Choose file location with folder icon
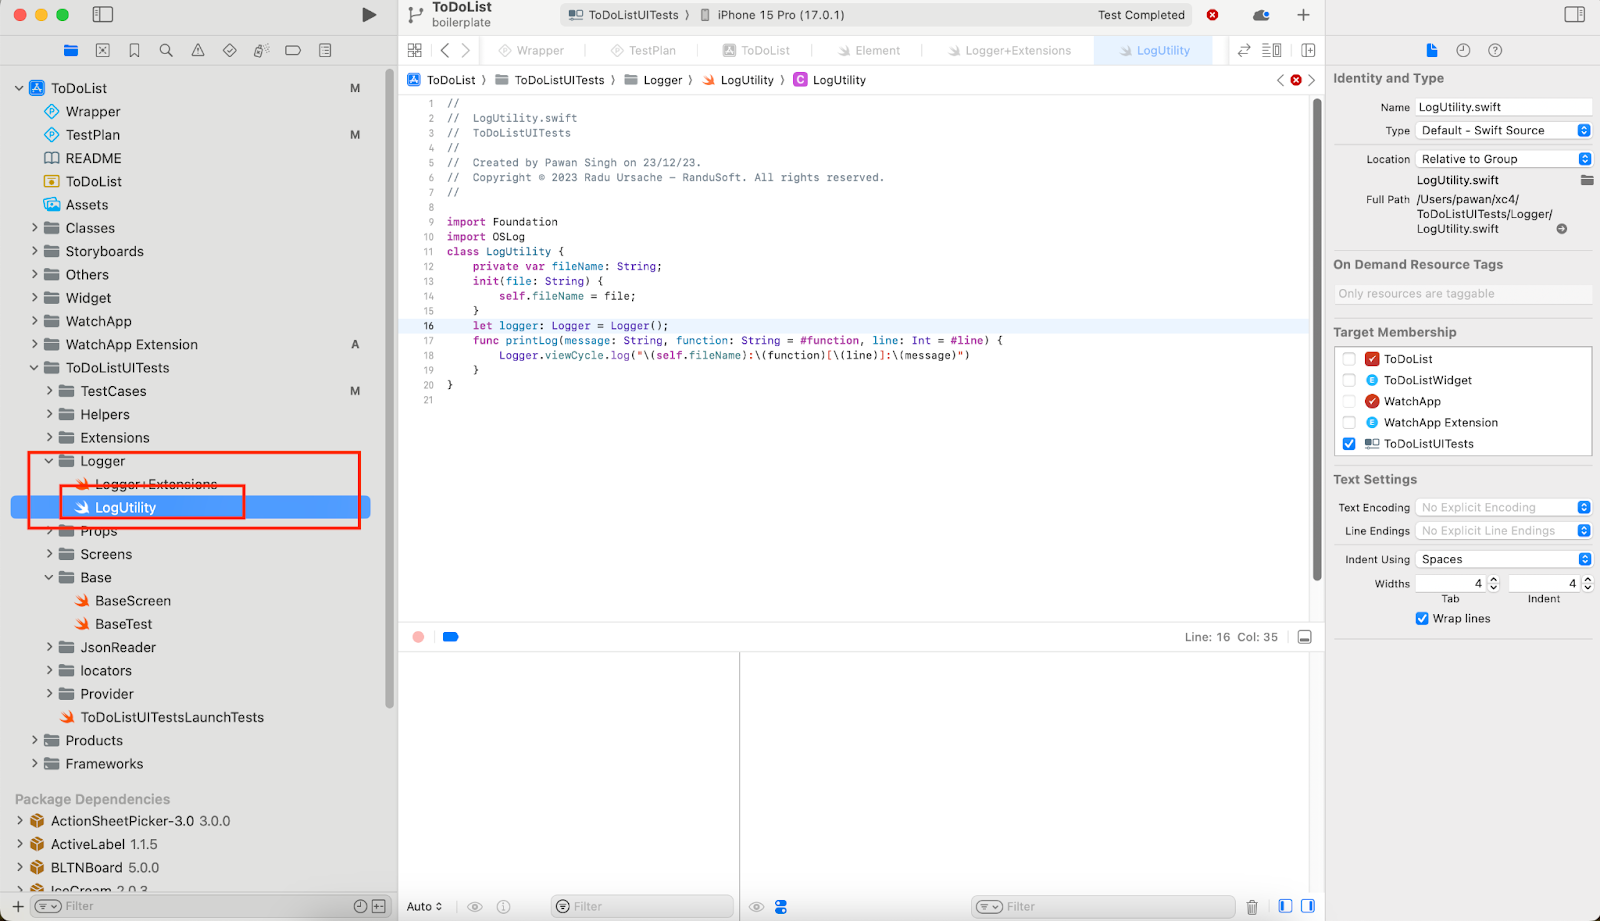Viewport: 1600px width, 921px height. point(1587,180)
